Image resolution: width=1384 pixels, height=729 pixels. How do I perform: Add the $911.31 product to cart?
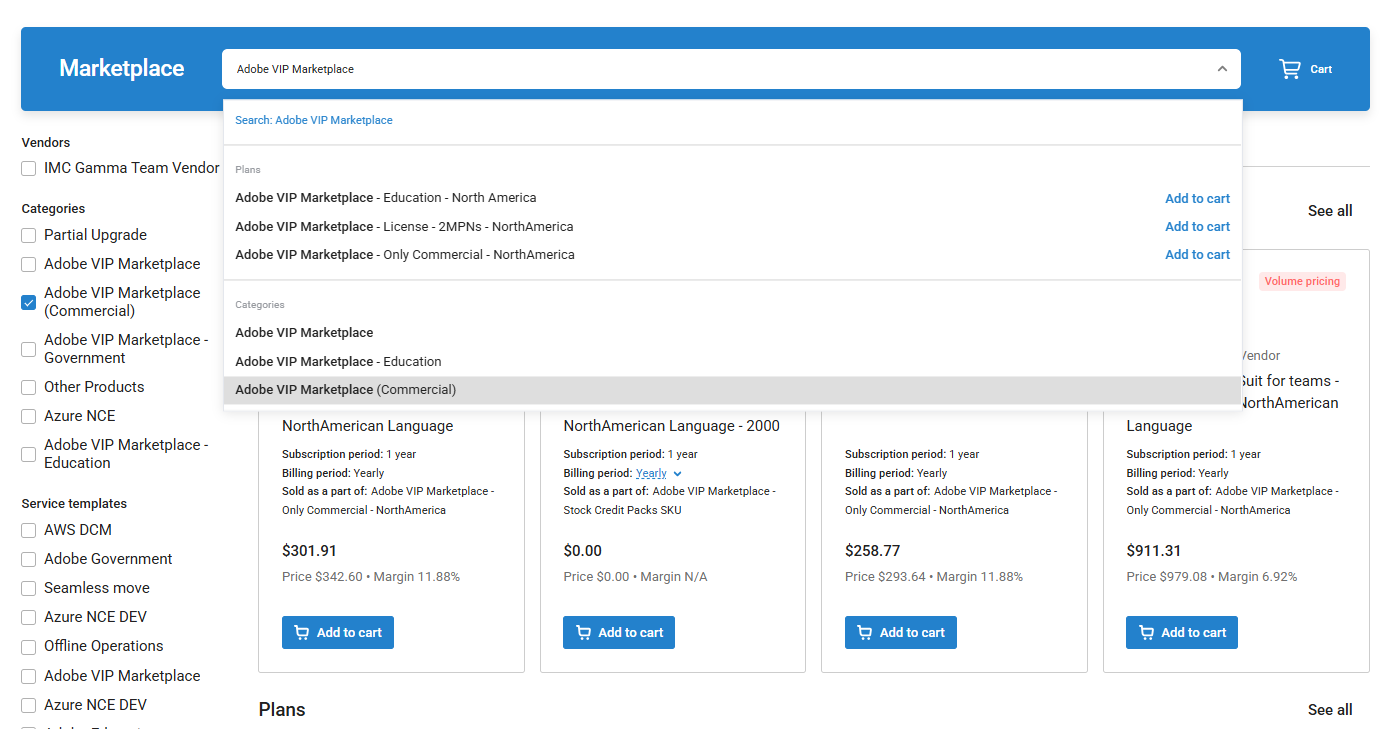click(x=1182, y=632)
